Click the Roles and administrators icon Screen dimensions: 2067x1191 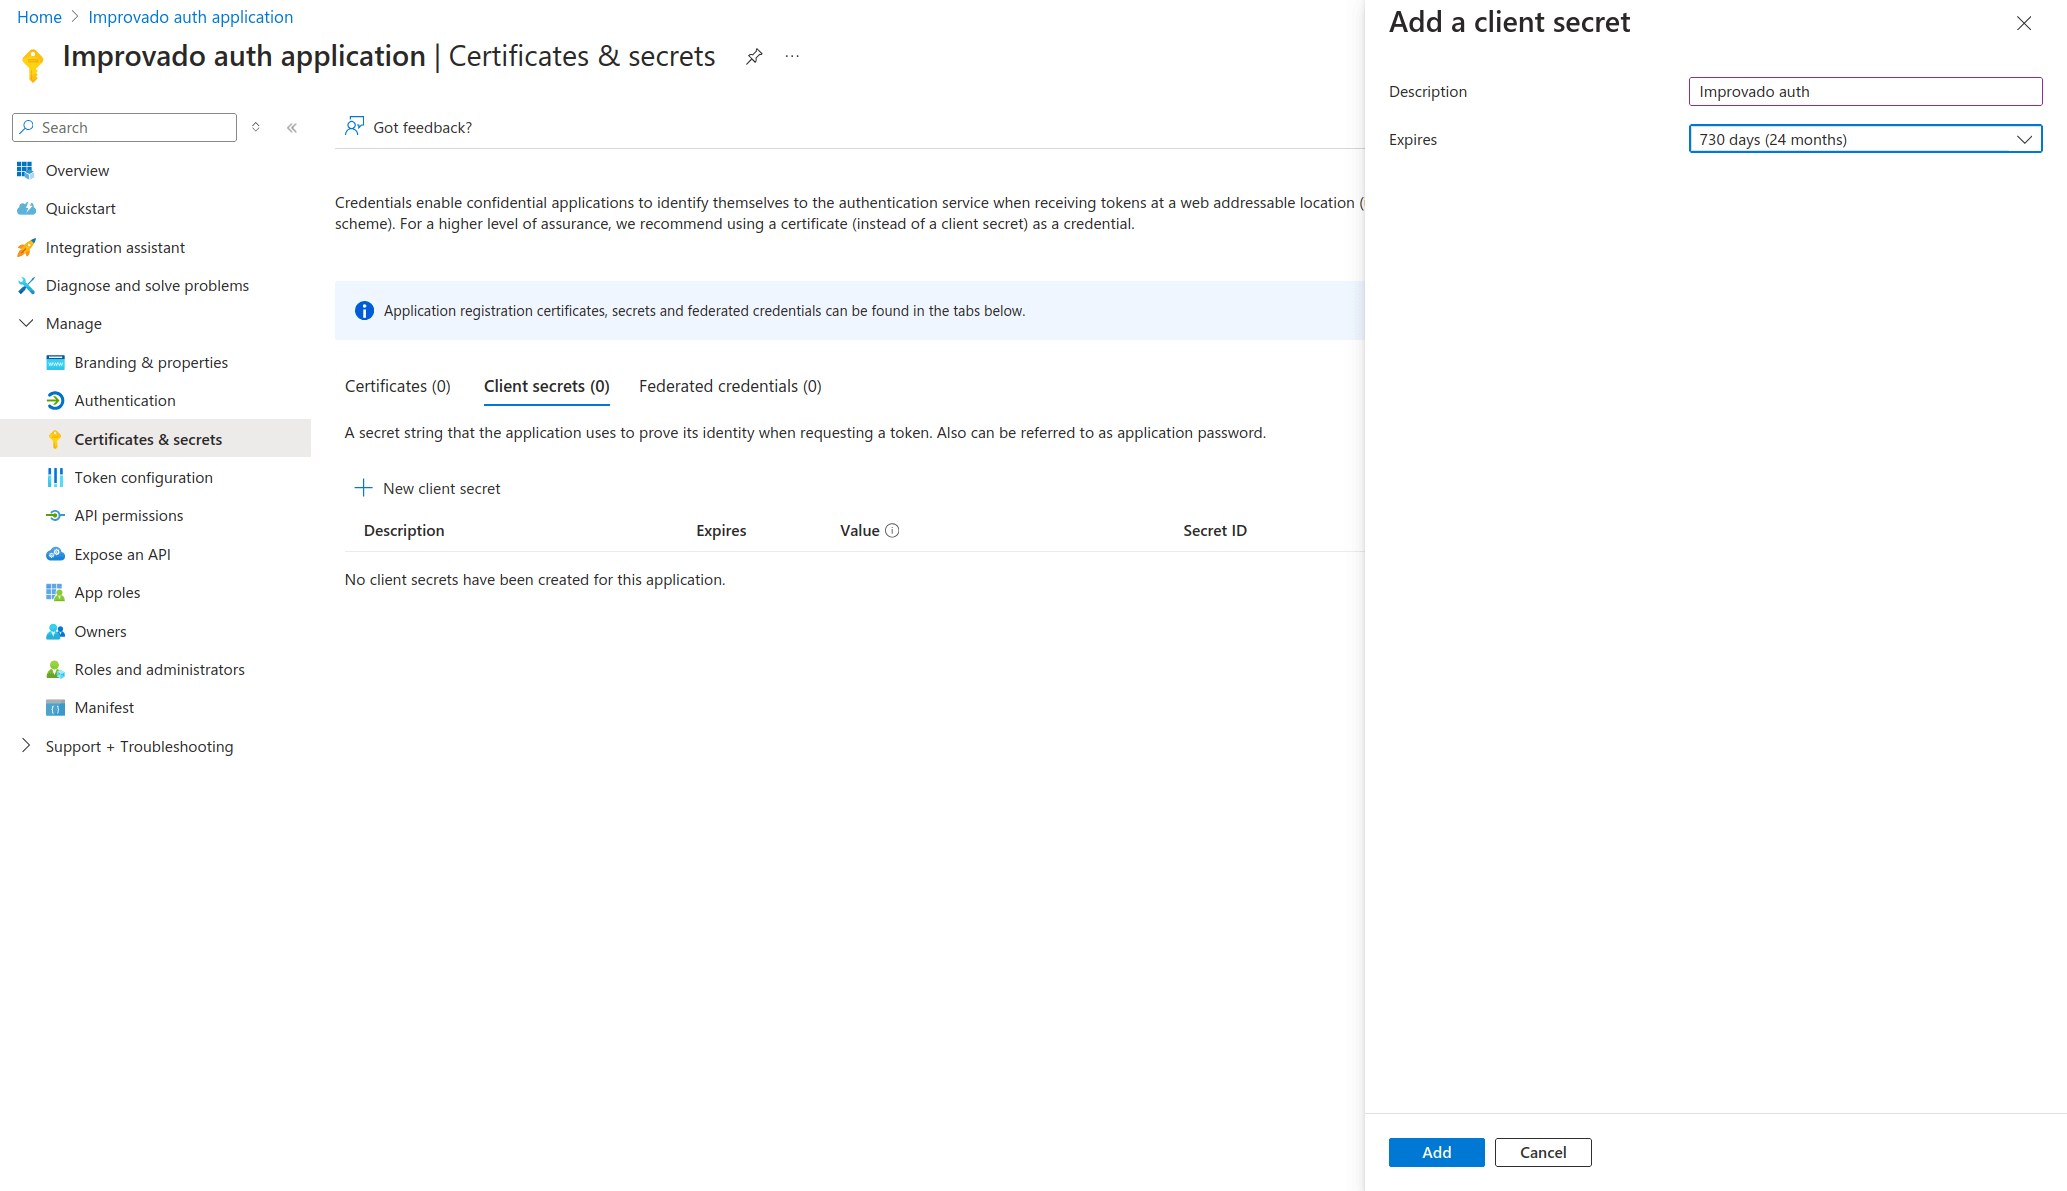[55, 670]
